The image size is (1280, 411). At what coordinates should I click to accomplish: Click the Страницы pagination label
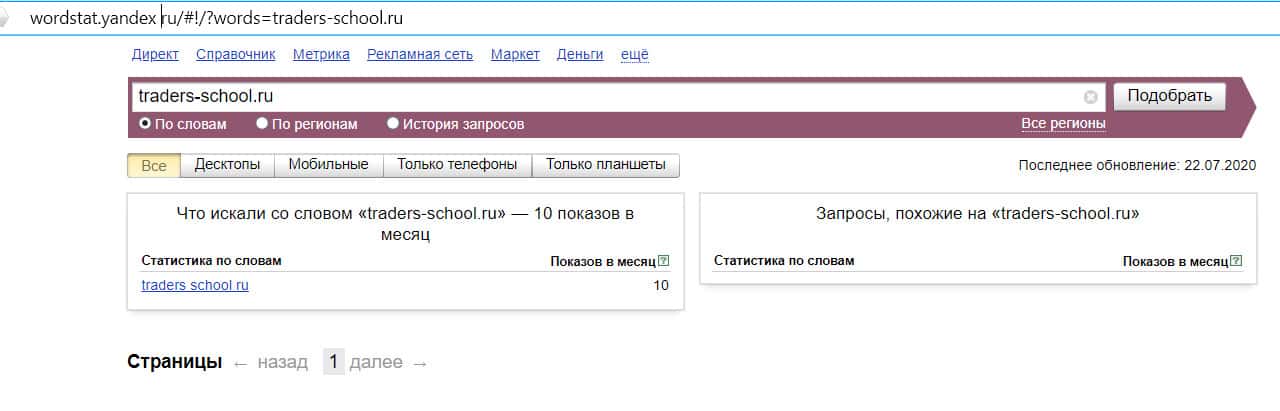click(x=174, y=362)
